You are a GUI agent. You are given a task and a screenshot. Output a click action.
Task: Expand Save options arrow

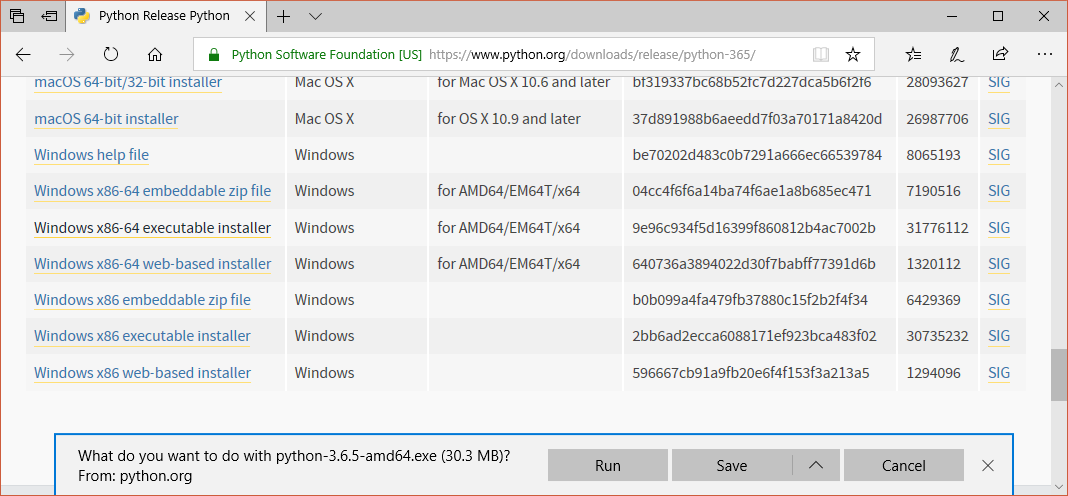[815, 465]
